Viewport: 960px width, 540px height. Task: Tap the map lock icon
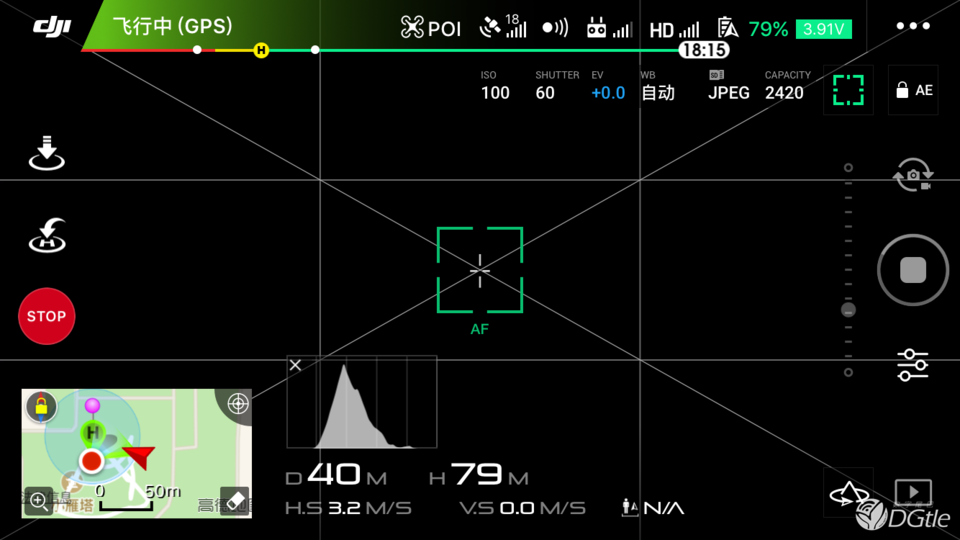tap(41, 405)
